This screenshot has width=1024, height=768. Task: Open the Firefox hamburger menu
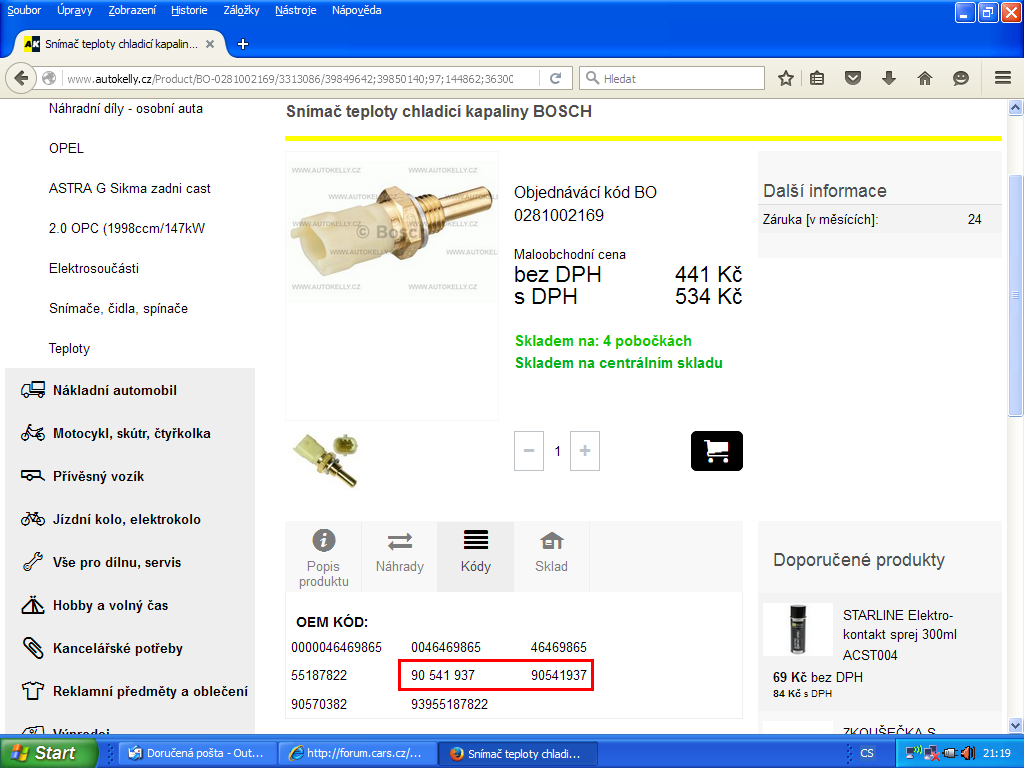1002,78
